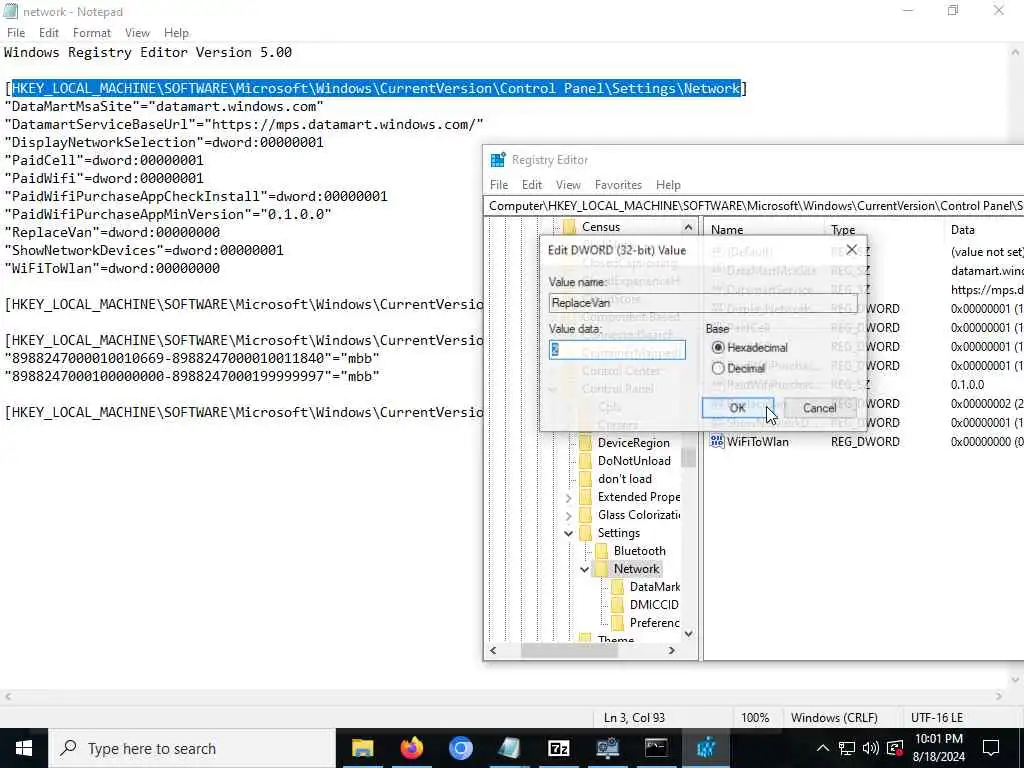The width and height of the screenshot is (1024, 768).
Task: Click the Value data input field
Action: click(x=617, y=349)
